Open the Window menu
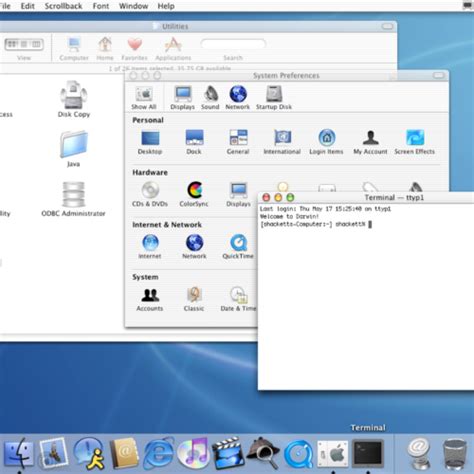This screenshot has height=474, width=474. pos(134,6)
